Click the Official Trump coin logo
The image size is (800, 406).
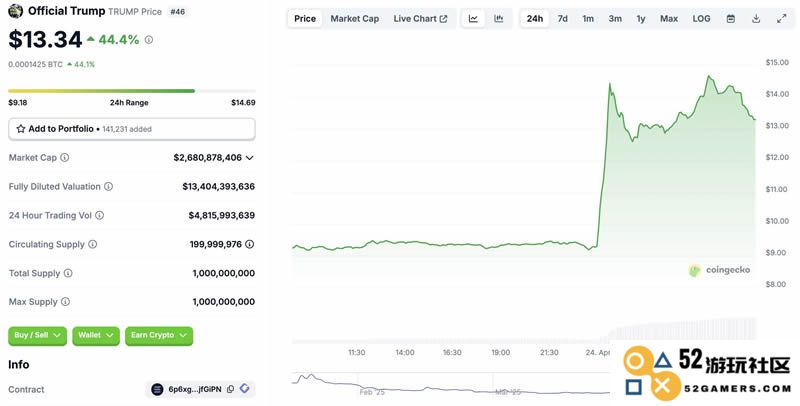pos(16,11)
